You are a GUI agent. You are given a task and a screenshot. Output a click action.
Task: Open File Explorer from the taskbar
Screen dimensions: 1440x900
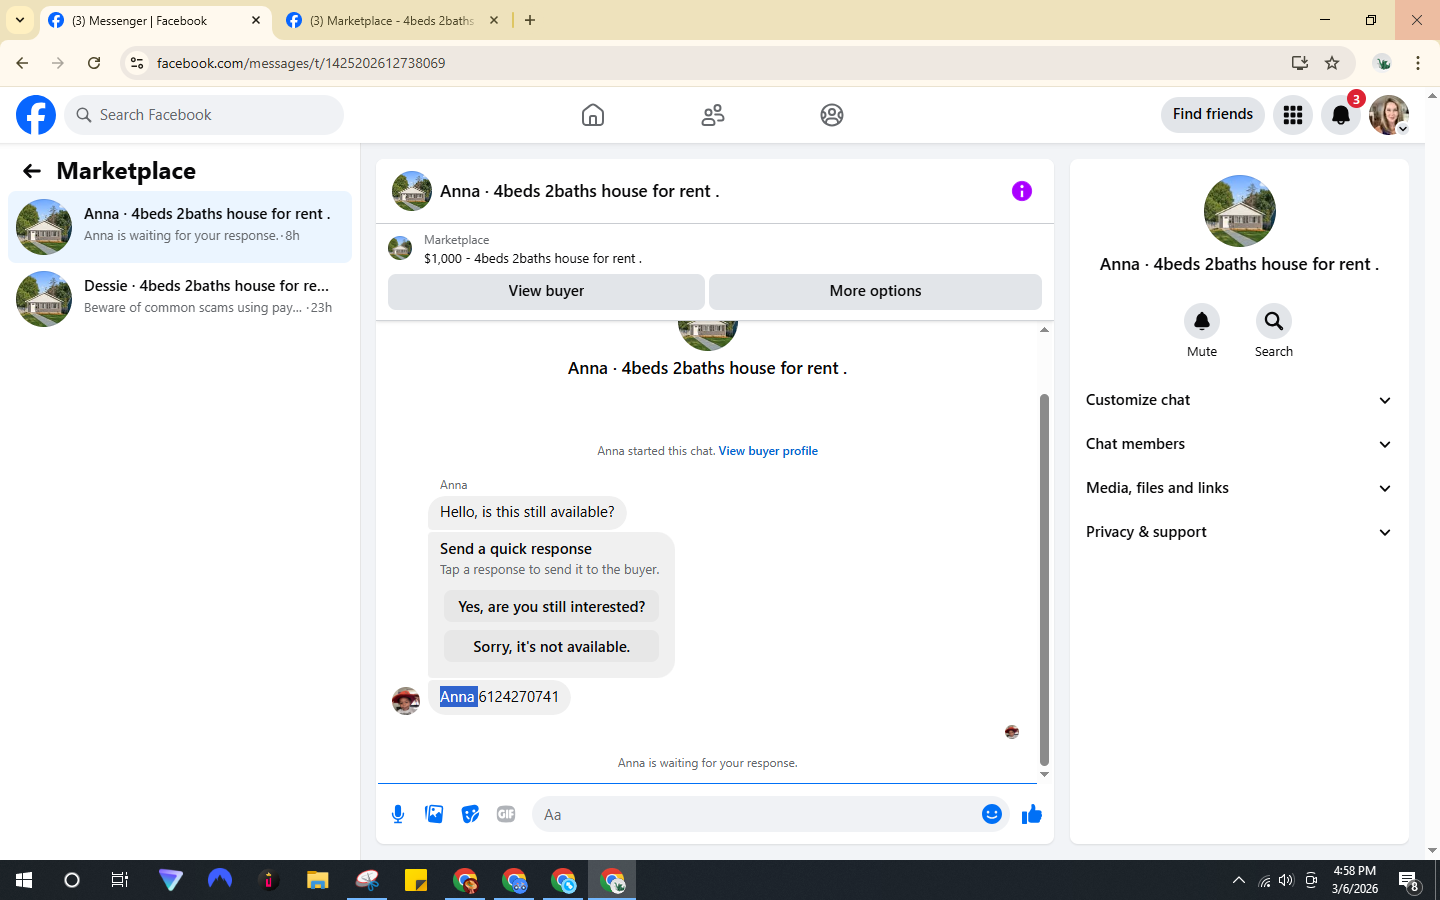pyautogui.click(x=318, y=880)
